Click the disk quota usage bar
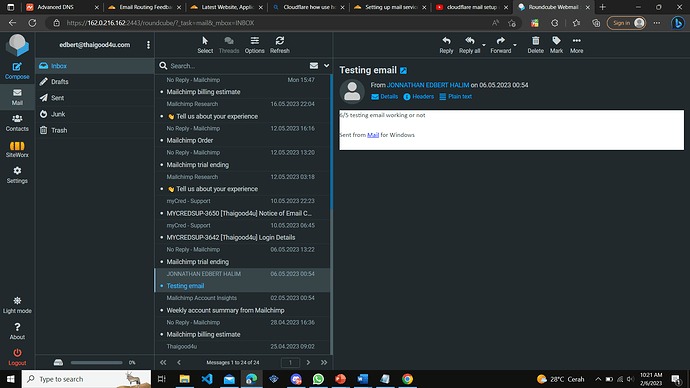The width and height of the screenshot is (690, 388). click(x=96, y=362)
